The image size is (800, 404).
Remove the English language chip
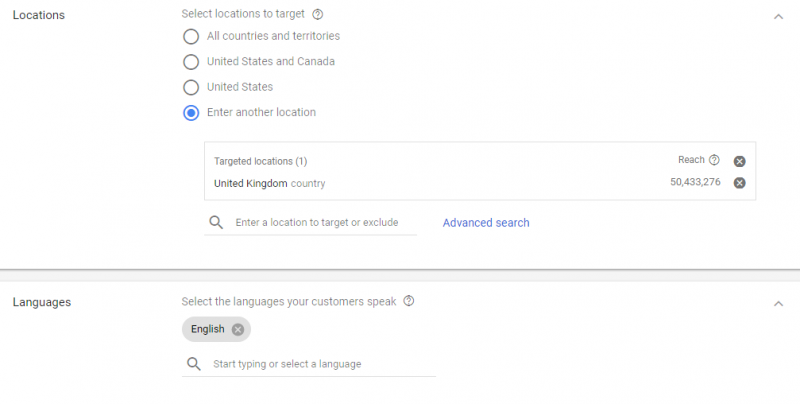[x=238, y=330]
